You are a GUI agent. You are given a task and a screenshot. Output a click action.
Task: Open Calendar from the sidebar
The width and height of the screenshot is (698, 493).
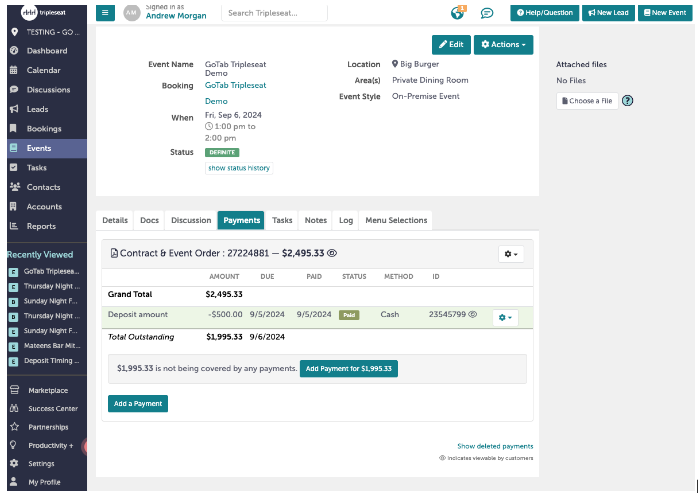(x=43, y=70)
